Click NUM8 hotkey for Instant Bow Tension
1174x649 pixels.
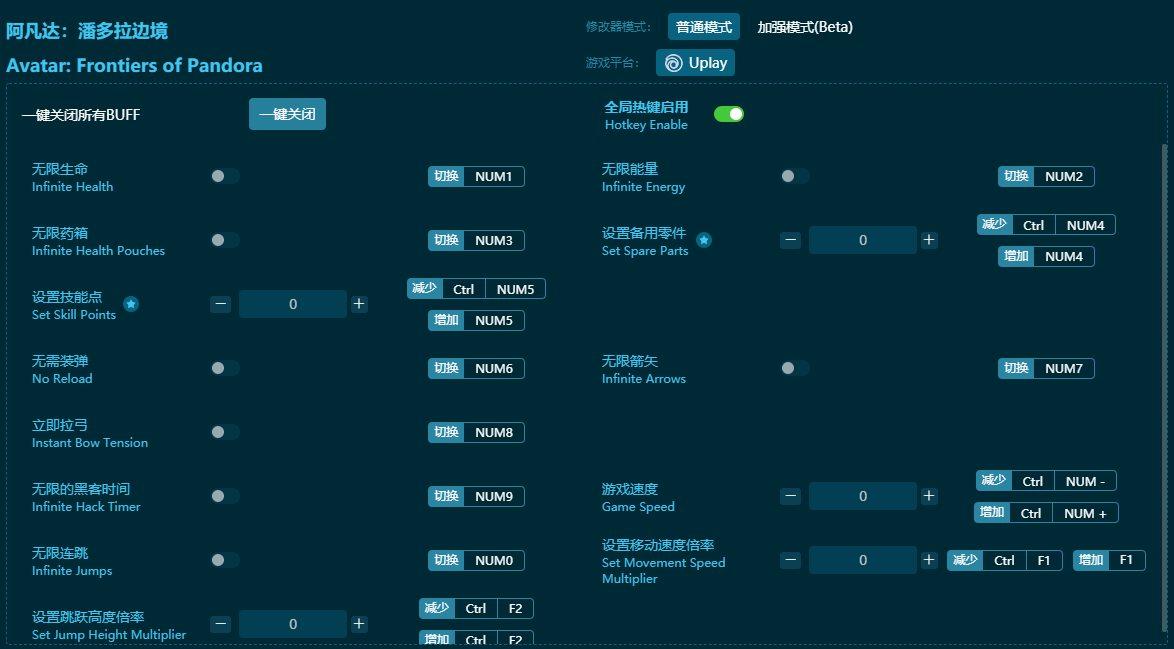tap(476, 433)
